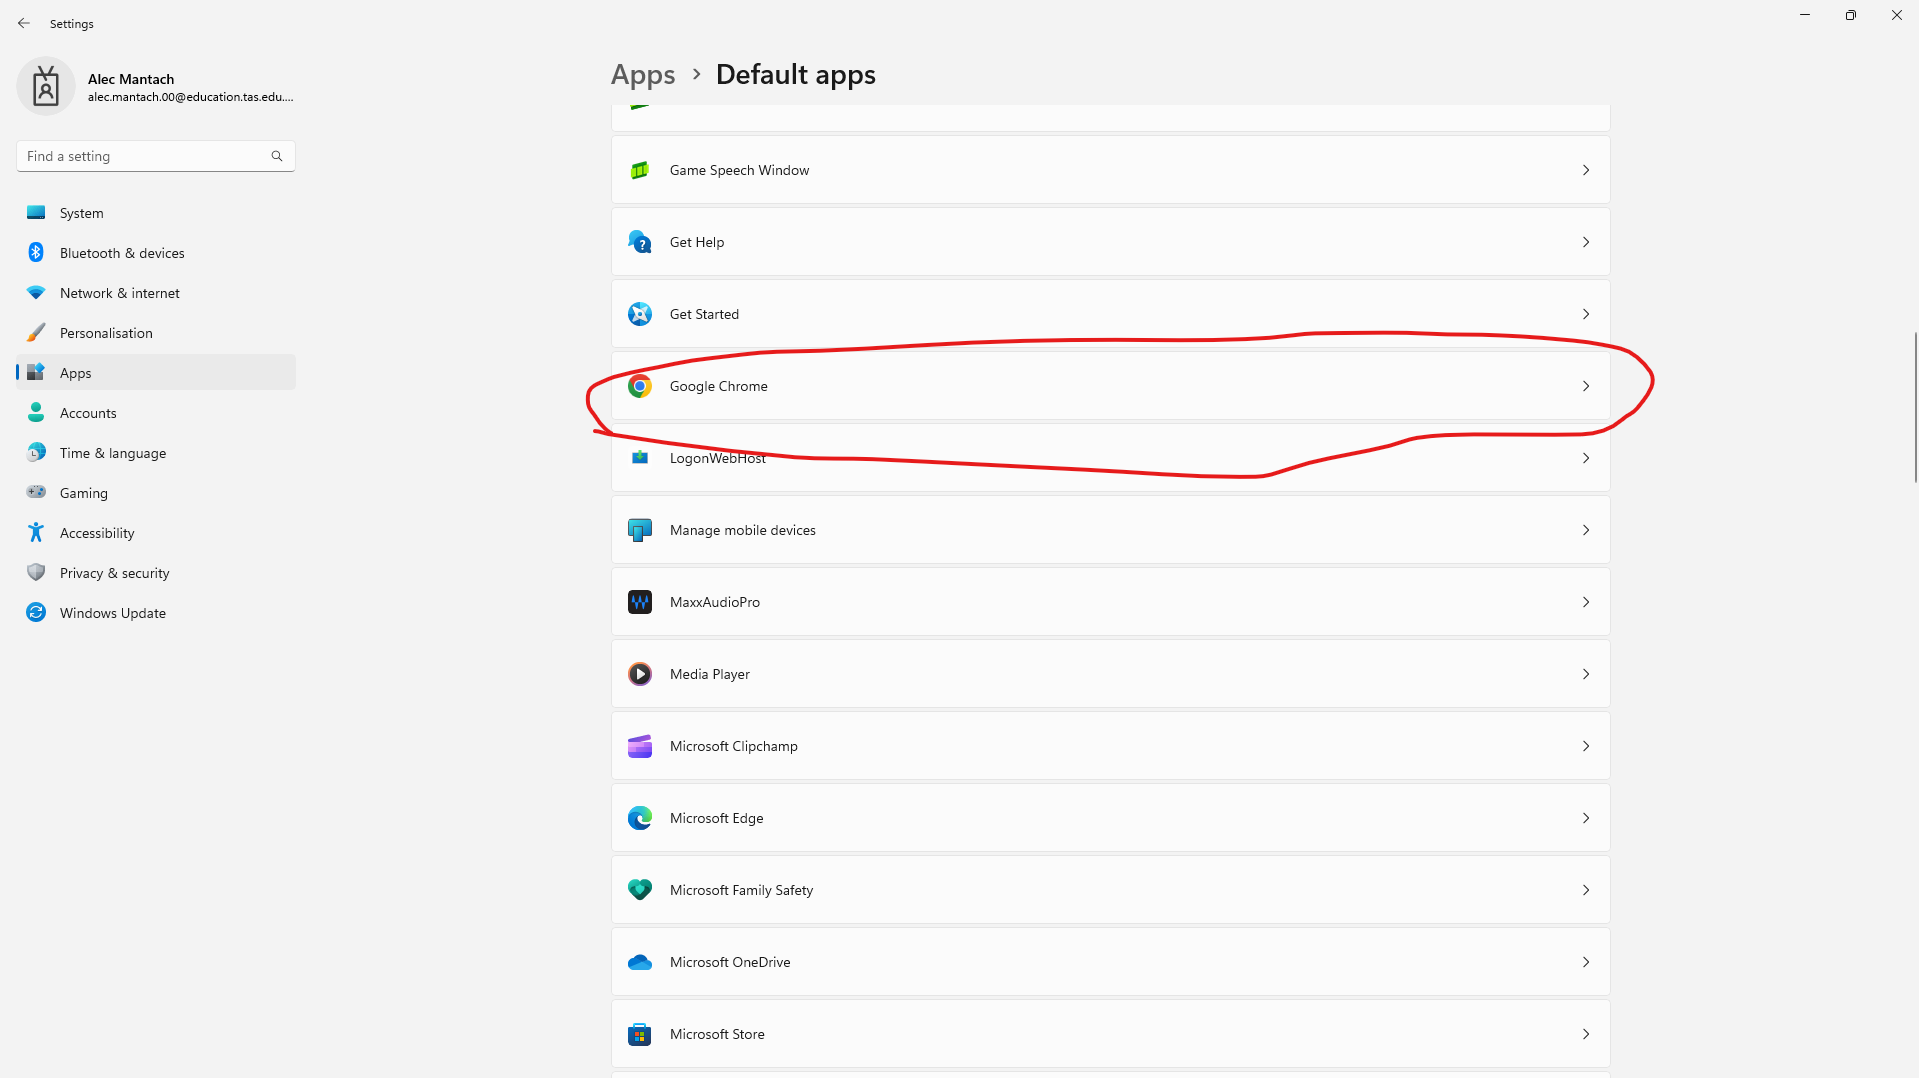This screenshot has height=1078, width=1919.
Task: Click the System sidebar icon
Action: tap(36, 213)
